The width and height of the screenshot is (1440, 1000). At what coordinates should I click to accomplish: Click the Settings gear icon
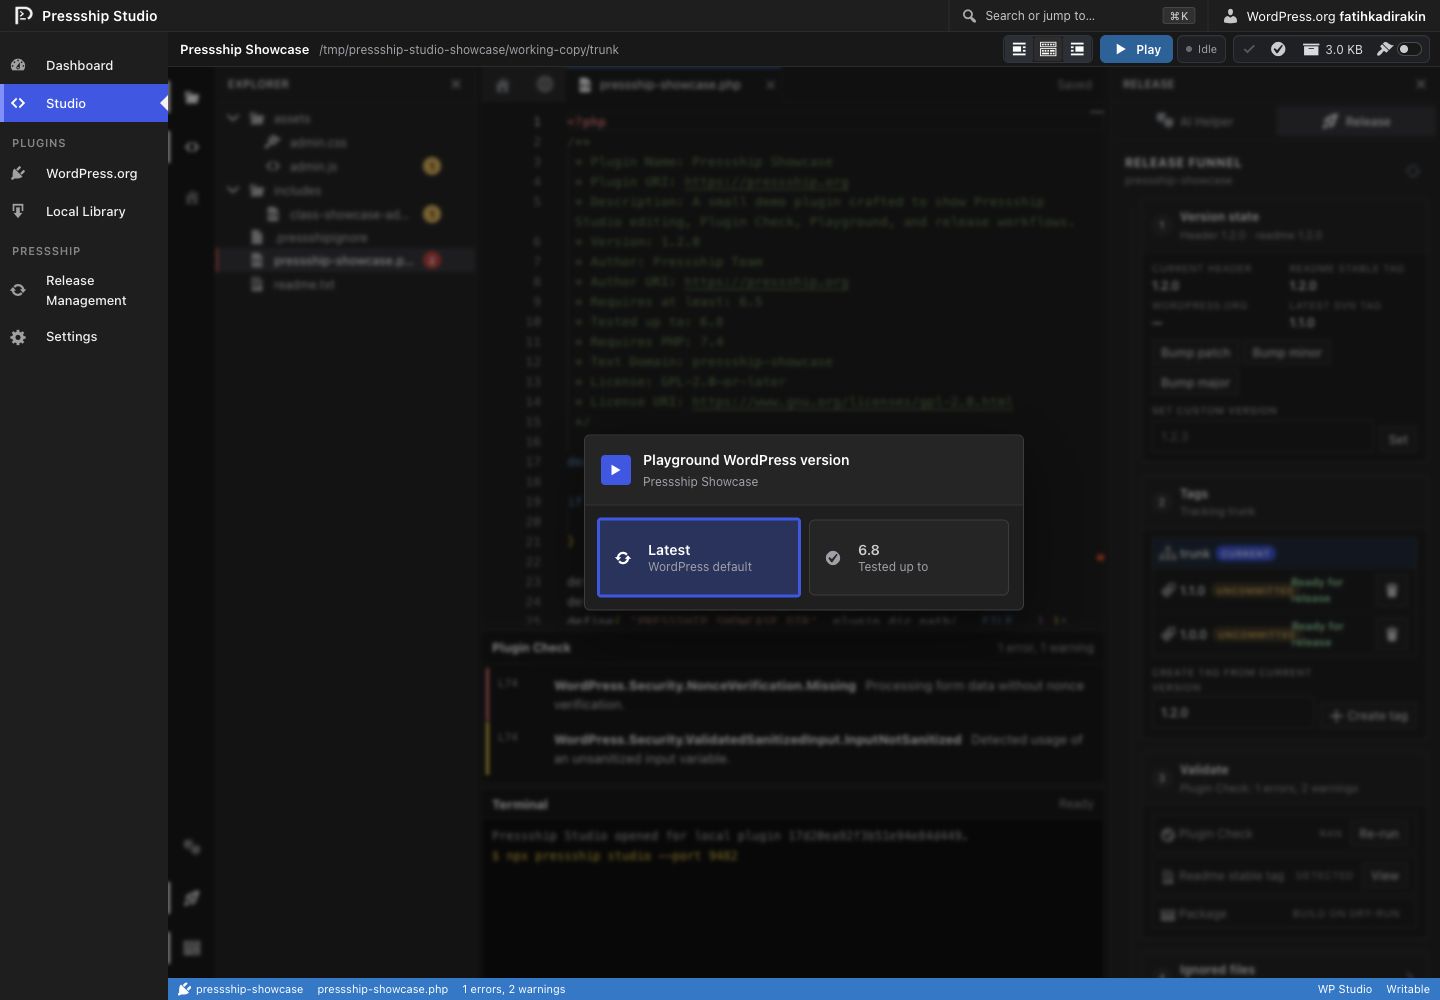[x=18, y=337]
